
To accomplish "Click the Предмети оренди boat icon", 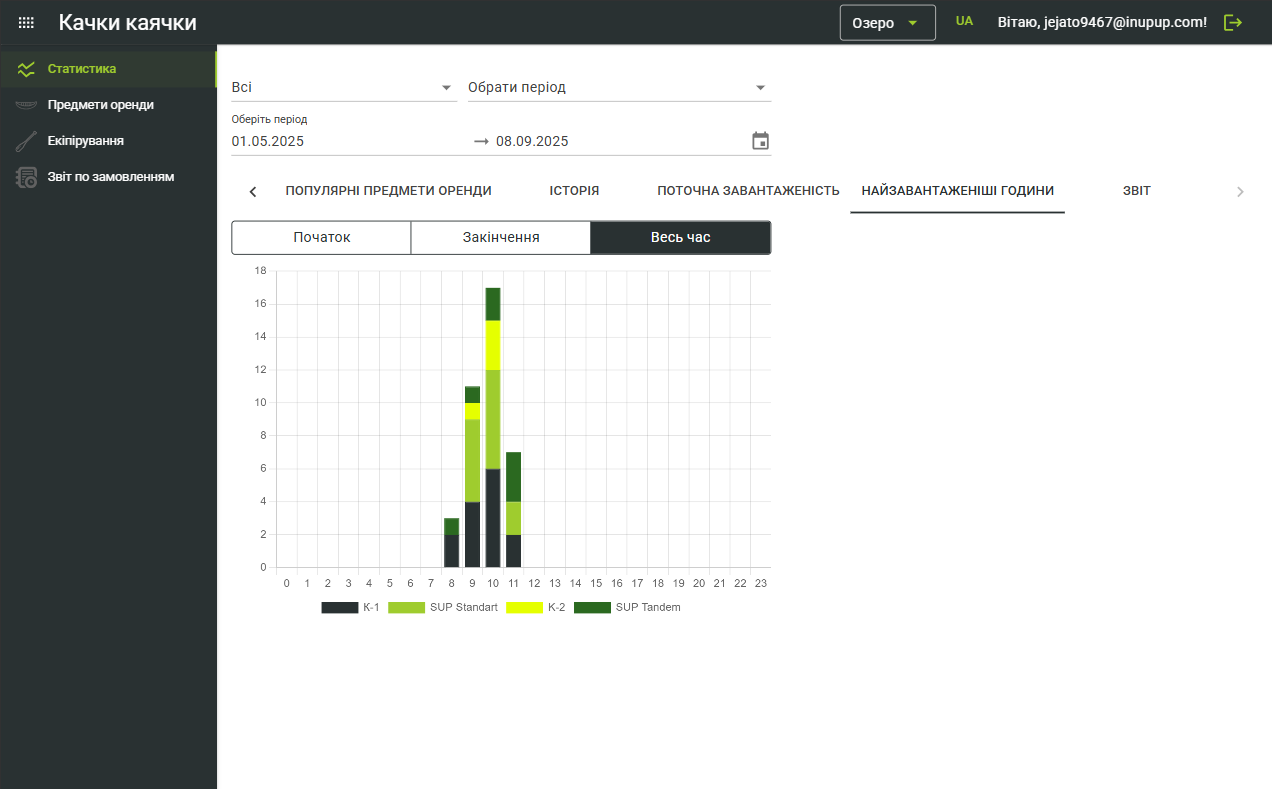I will tap(26, 105).
